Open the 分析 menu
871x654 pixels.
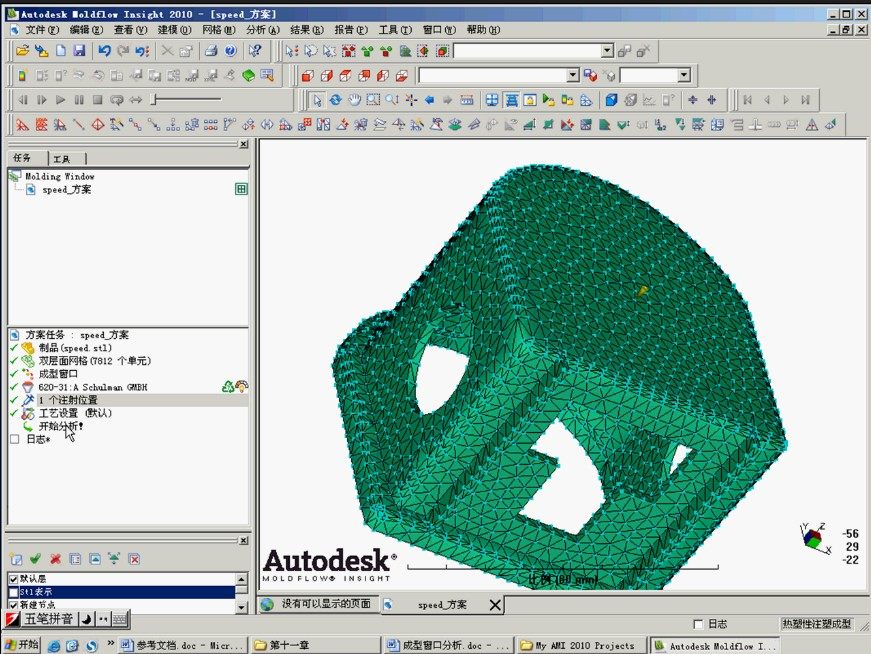(x=263, y=30)
